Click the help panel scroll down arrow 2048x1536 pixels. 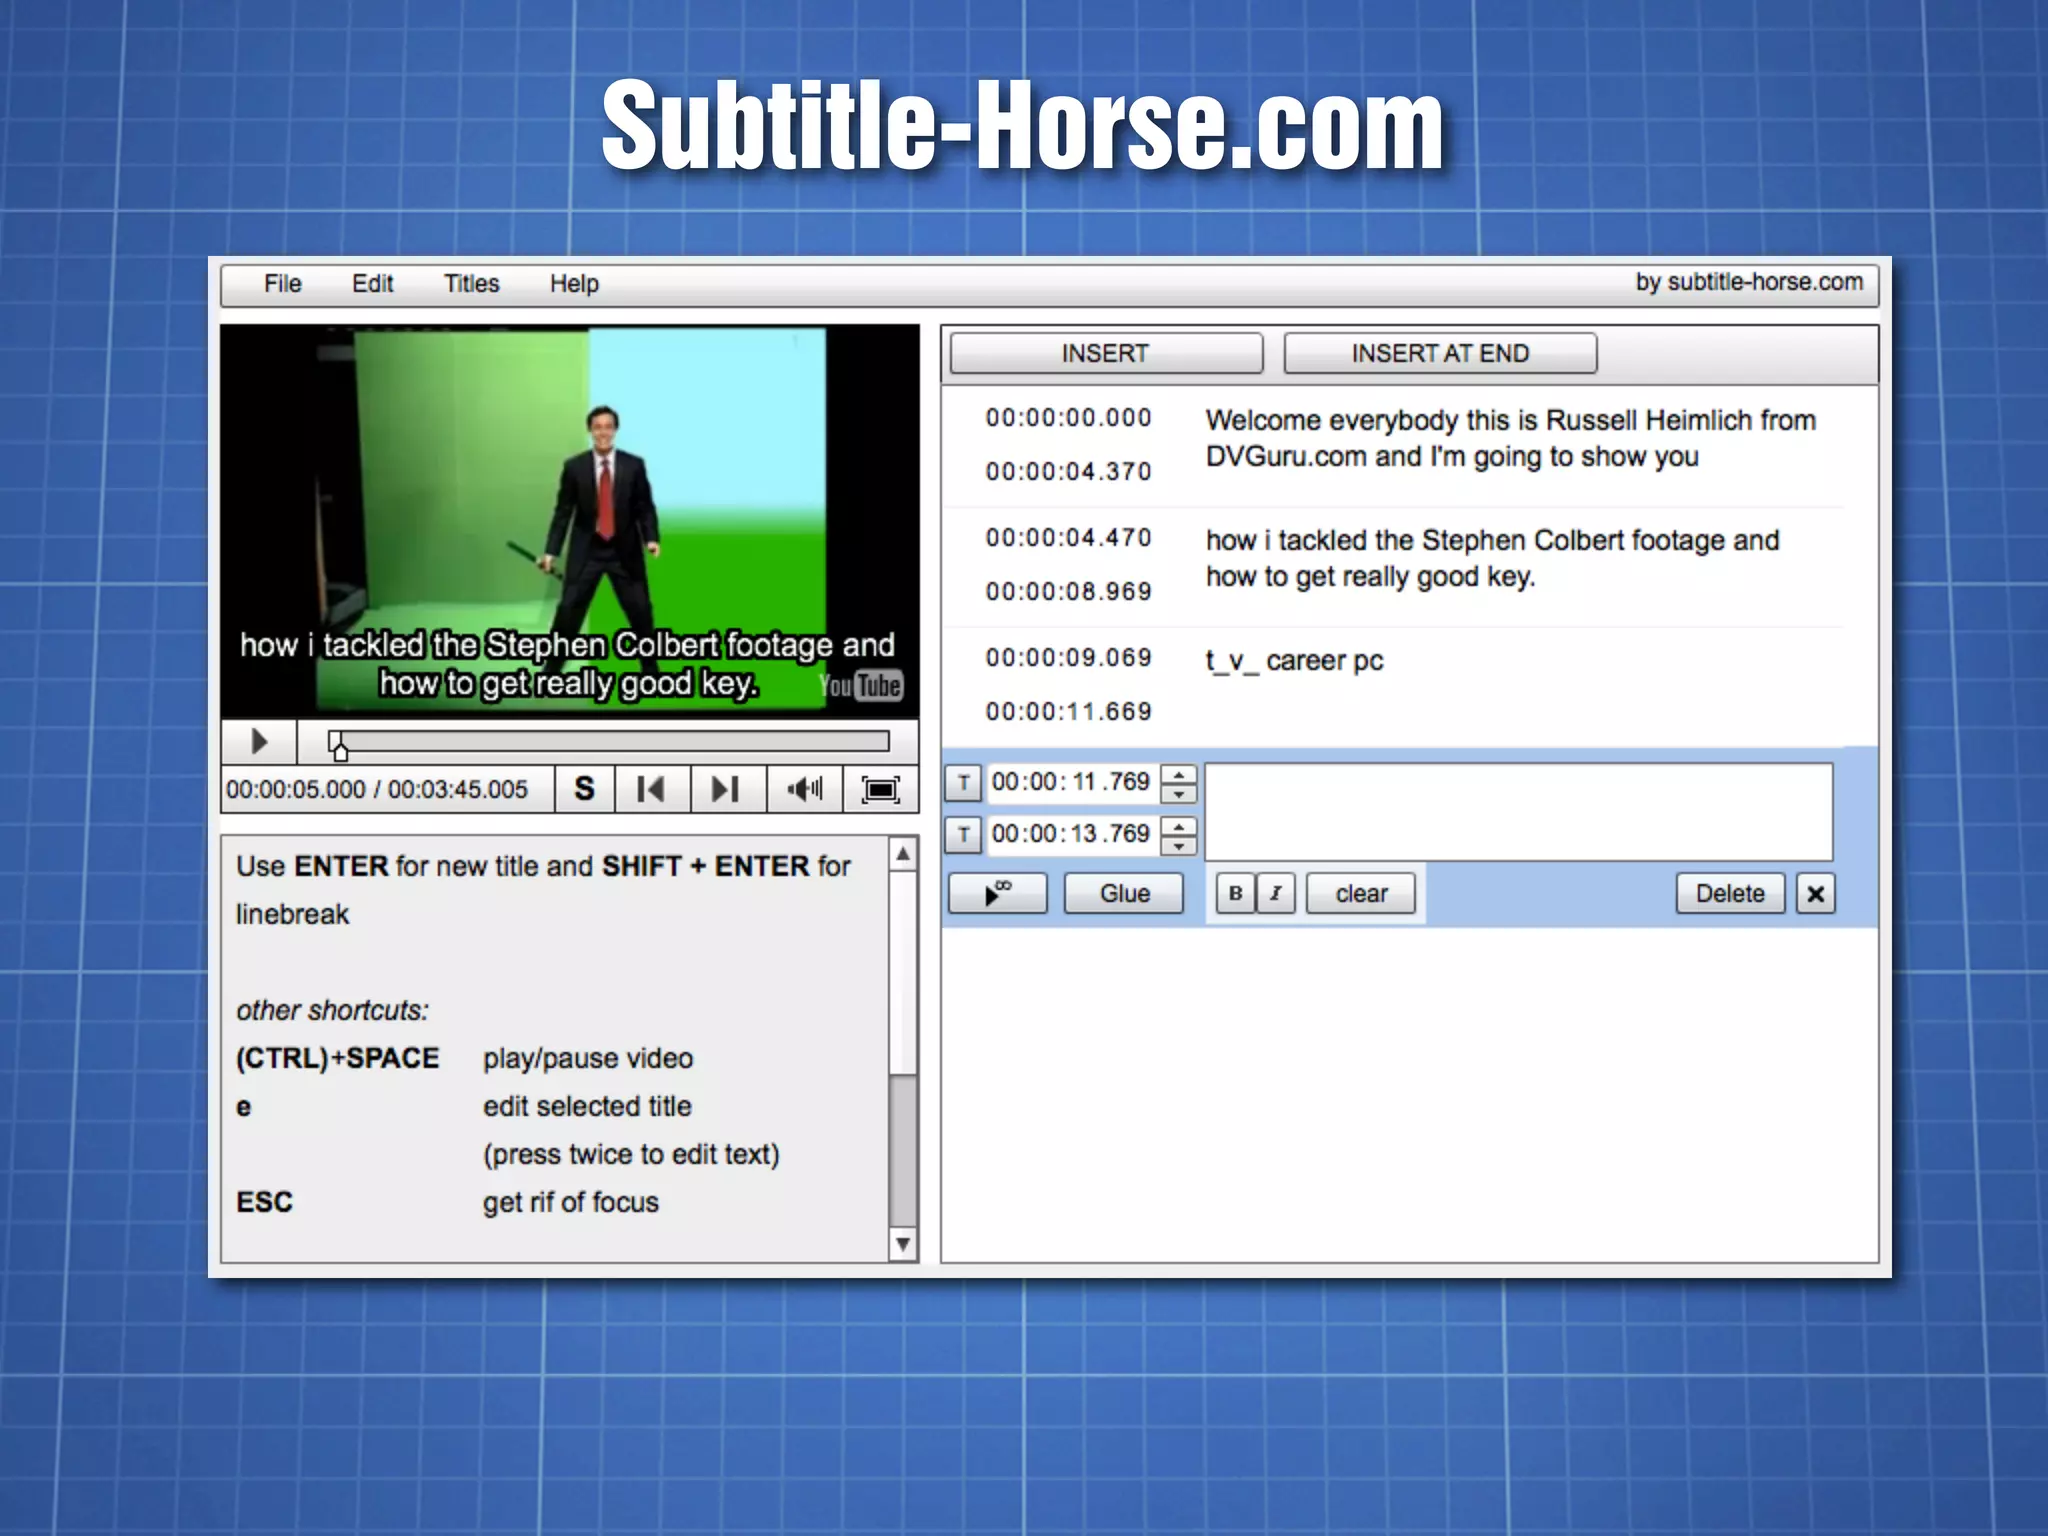[x=903, y=1244]
